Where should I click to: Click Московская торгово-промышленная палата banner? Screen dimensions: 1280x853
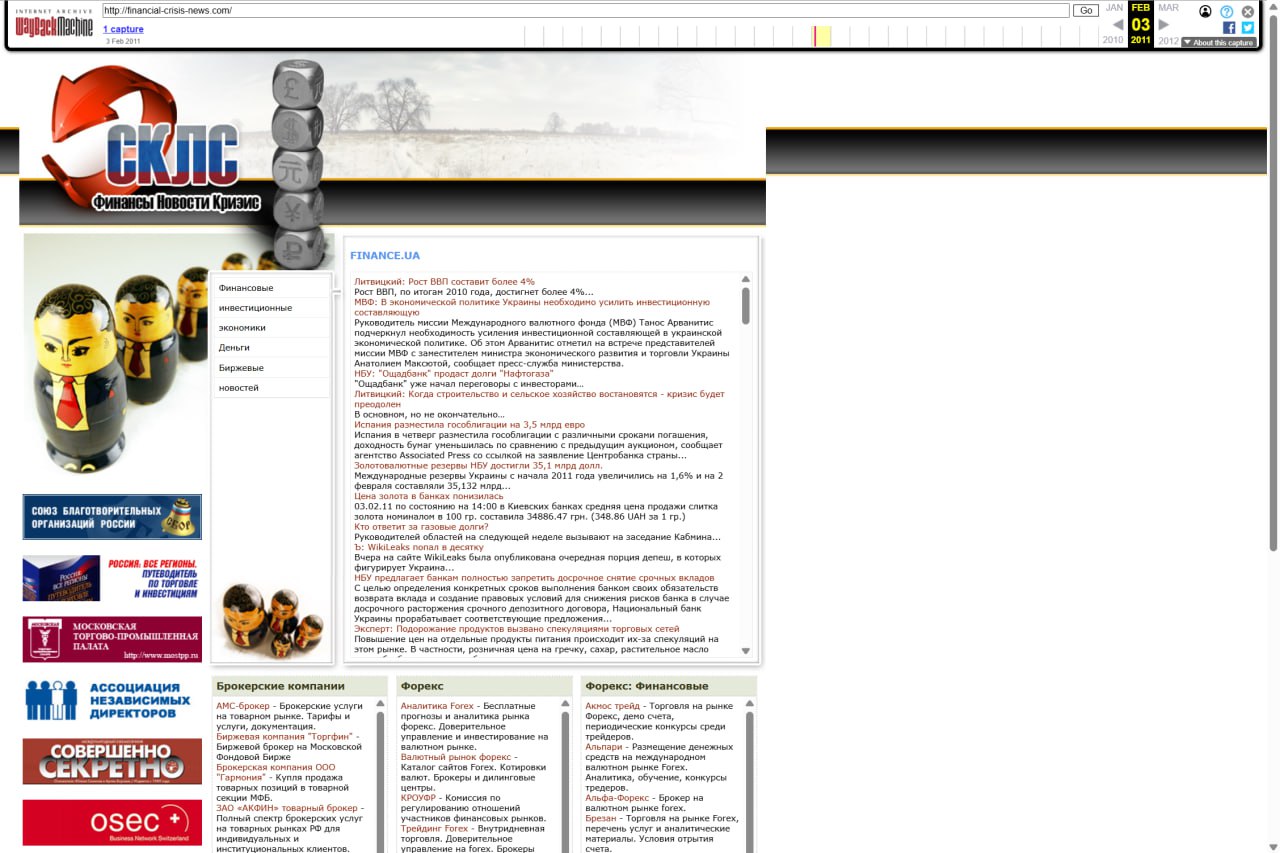tap(112, 639)
